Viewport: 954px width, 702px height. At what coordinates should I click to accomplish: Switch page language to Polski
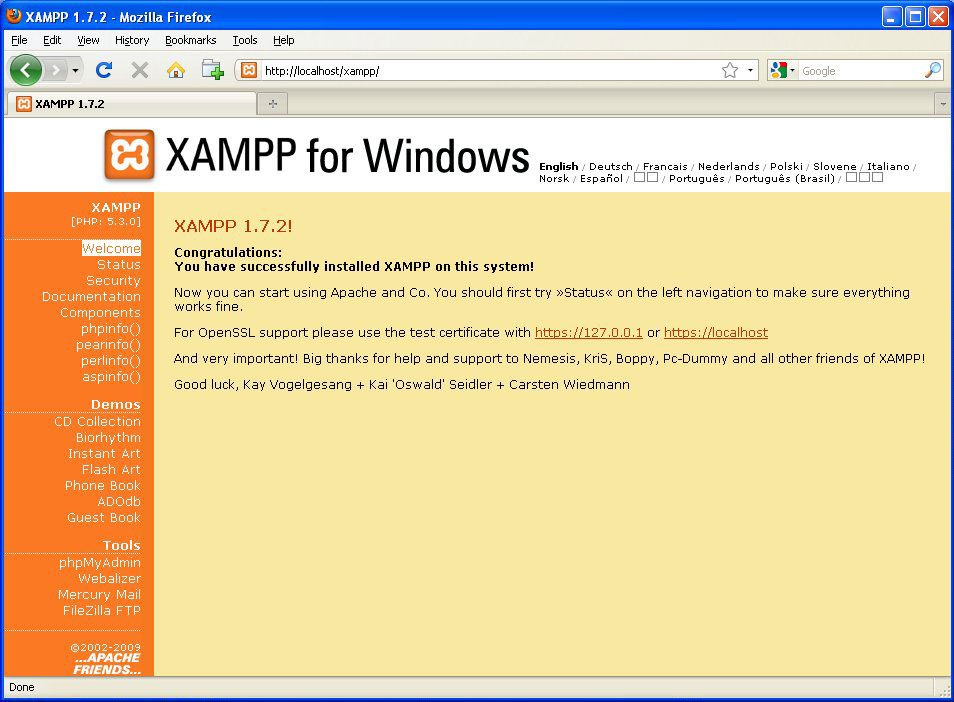[x=786, y=167]
